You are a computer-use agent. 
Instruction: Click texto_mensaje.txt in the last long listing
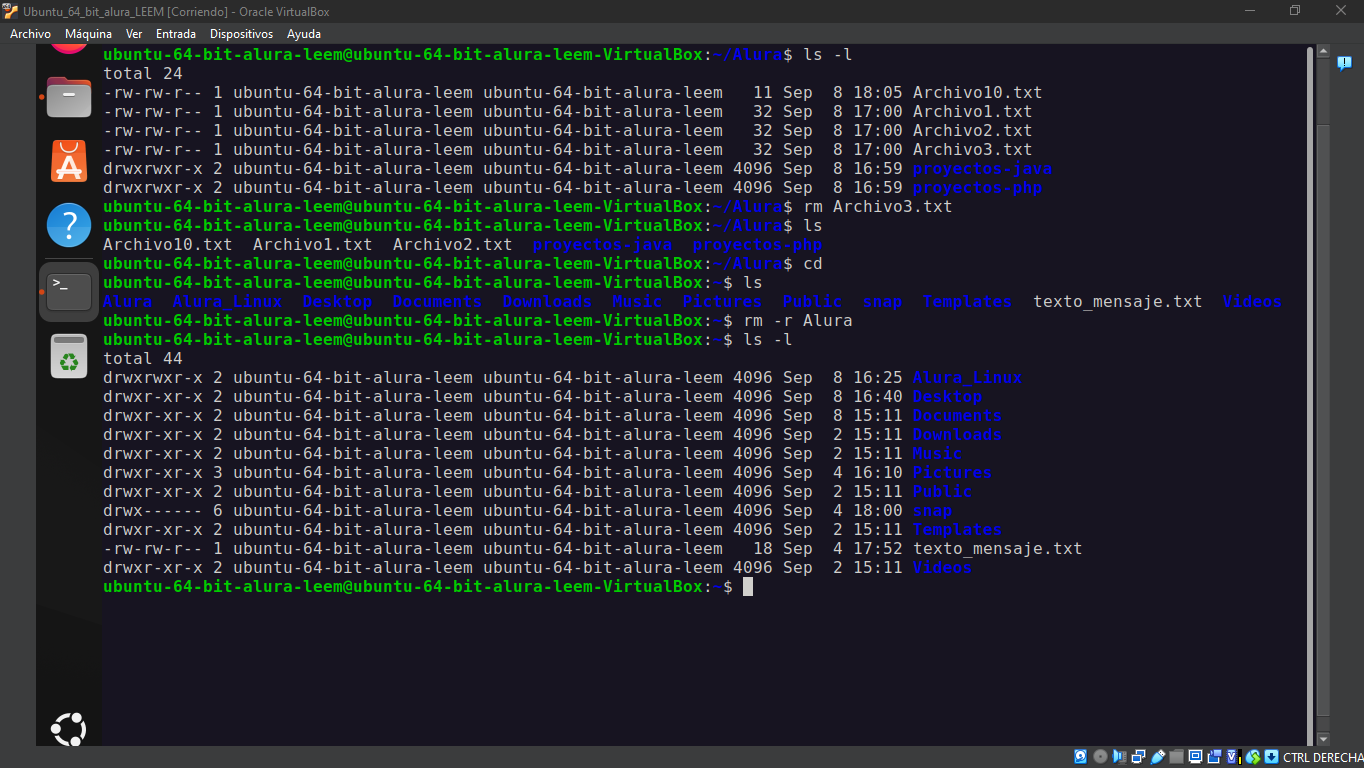(997, 548)
